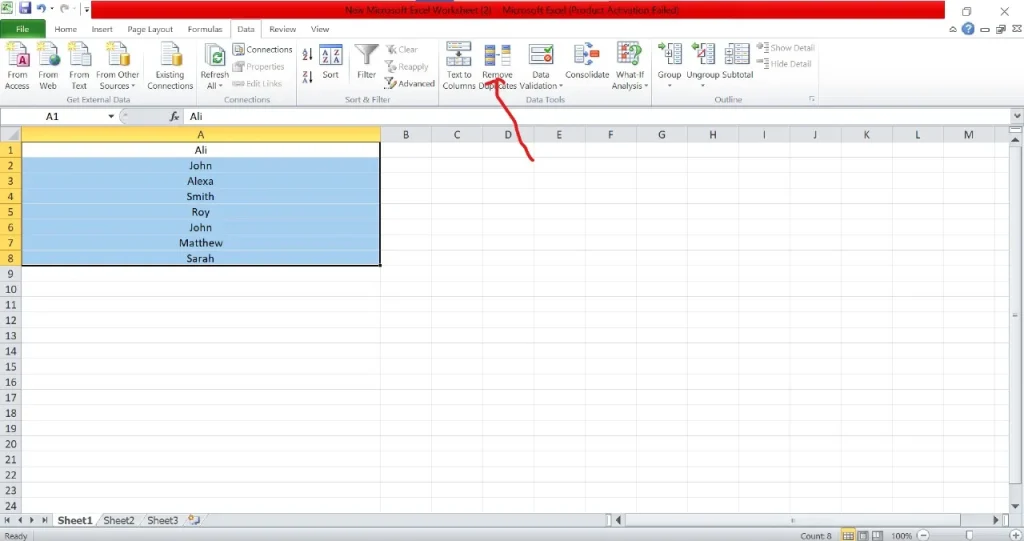Open the Name Box dropdown arrow
Viewport: 1024px width, 541px height.
(x=111, y=117)
